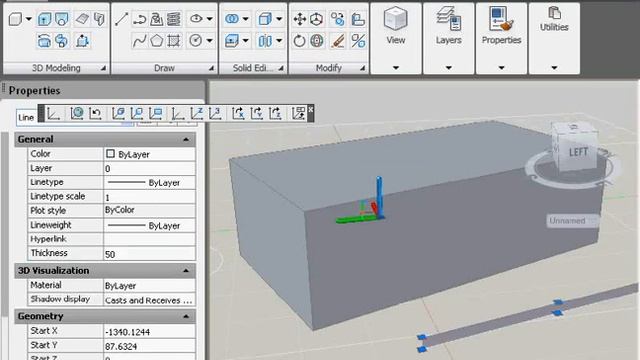Screen dimensions: 640x360
Task: Open the solid box edit dropdown arrow
Action: [x=279, y=19]
